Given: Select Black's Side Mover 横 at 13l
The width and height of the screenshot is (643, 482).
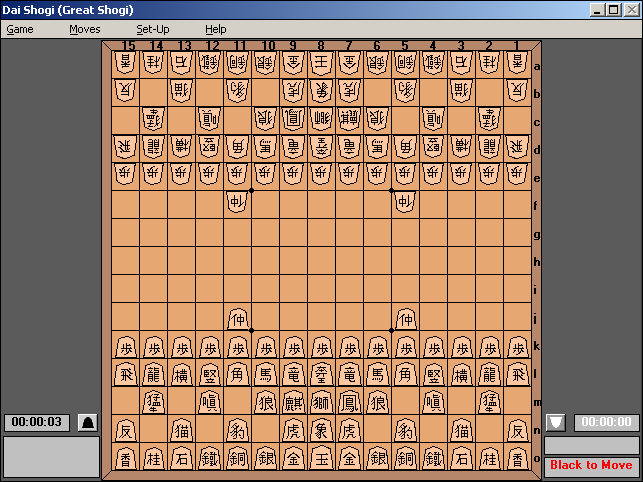Looking at the screenshot, I should (x=181, y=374).
